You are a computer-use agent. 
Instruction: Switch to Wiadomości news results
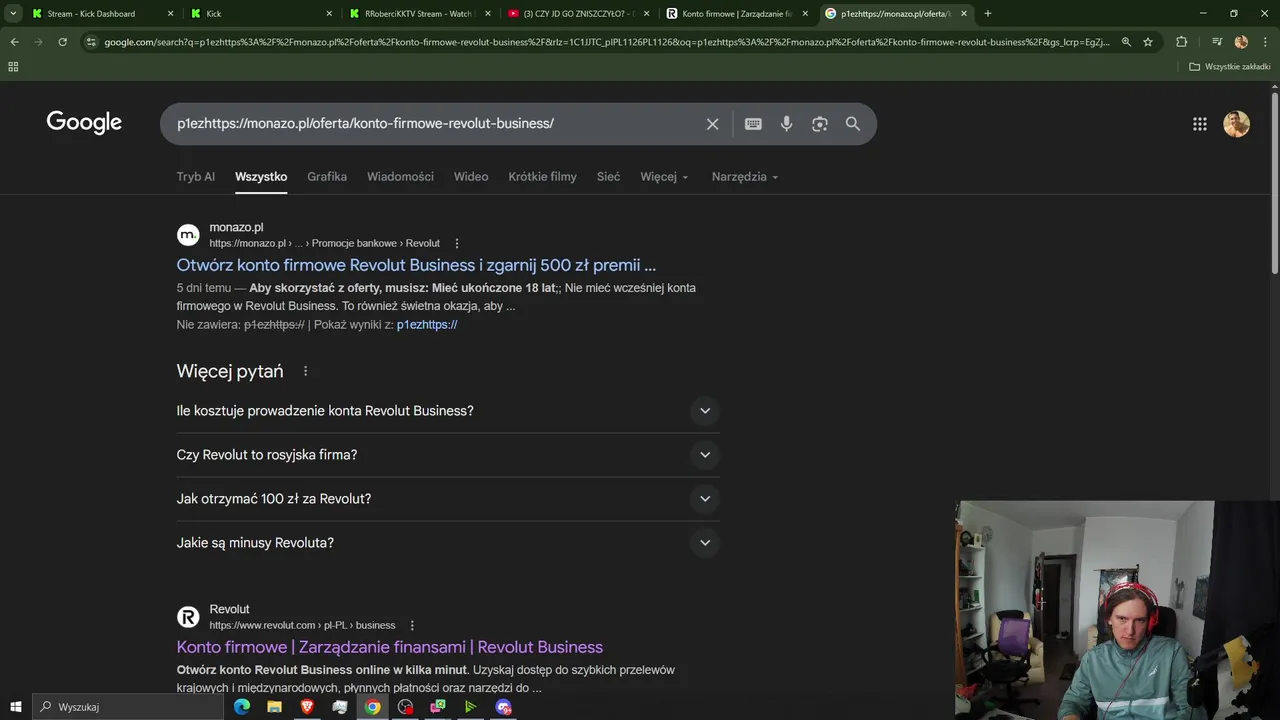(400, 177)
